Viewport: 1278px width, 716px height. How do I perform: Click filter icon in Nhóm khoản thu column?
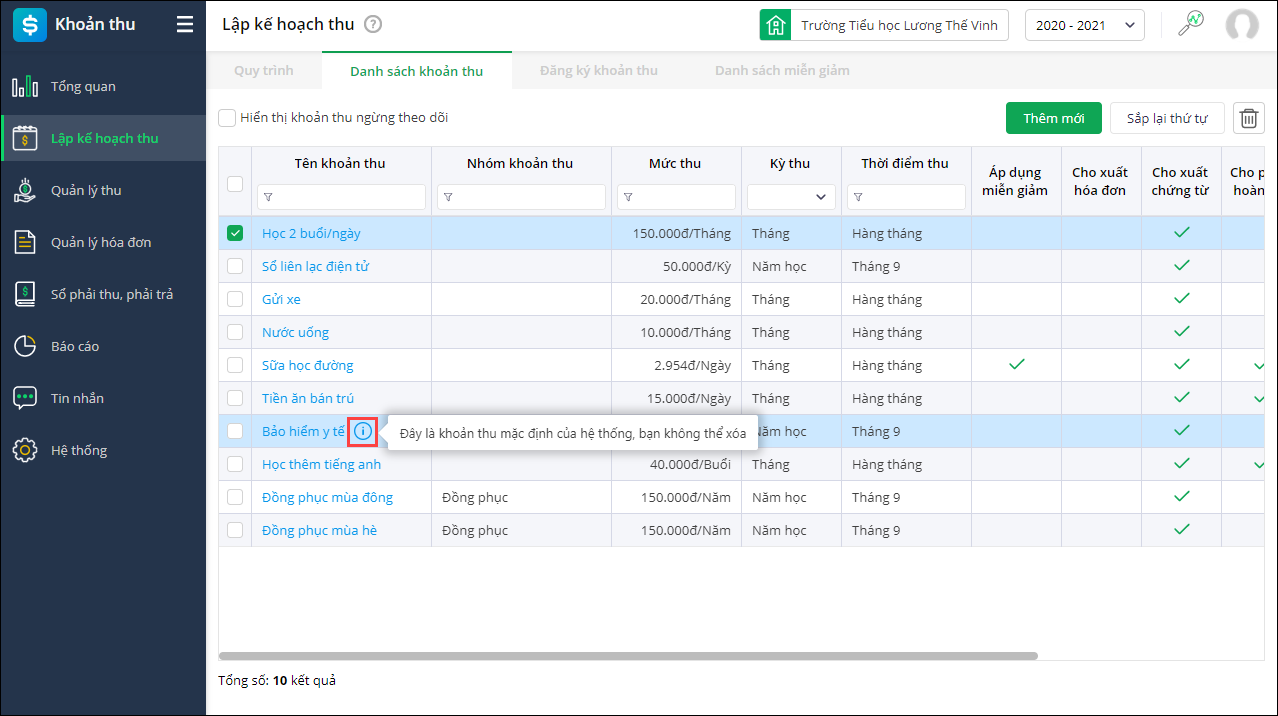(448, 197)
